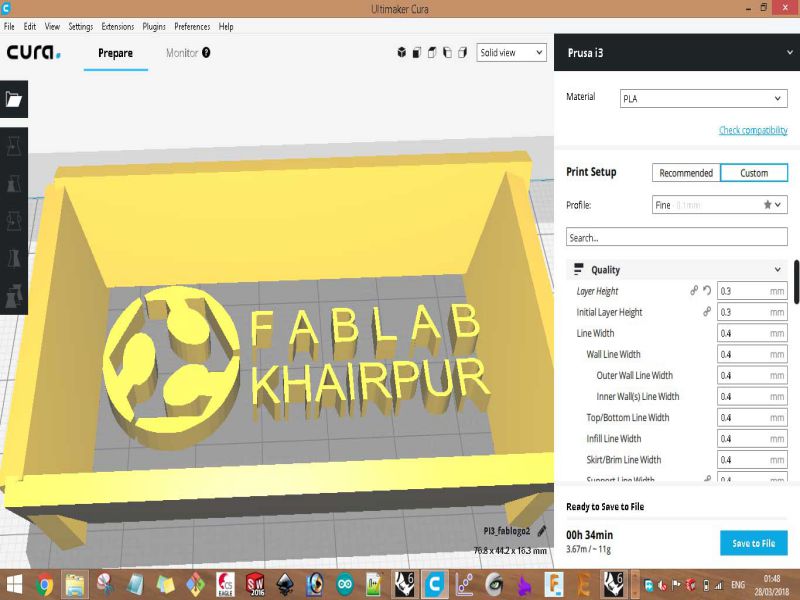Viewport: 800px width, 600px height.
Task: Launch SolidWorks 2016 from the taskbar
Action: [x=255, y=584]
